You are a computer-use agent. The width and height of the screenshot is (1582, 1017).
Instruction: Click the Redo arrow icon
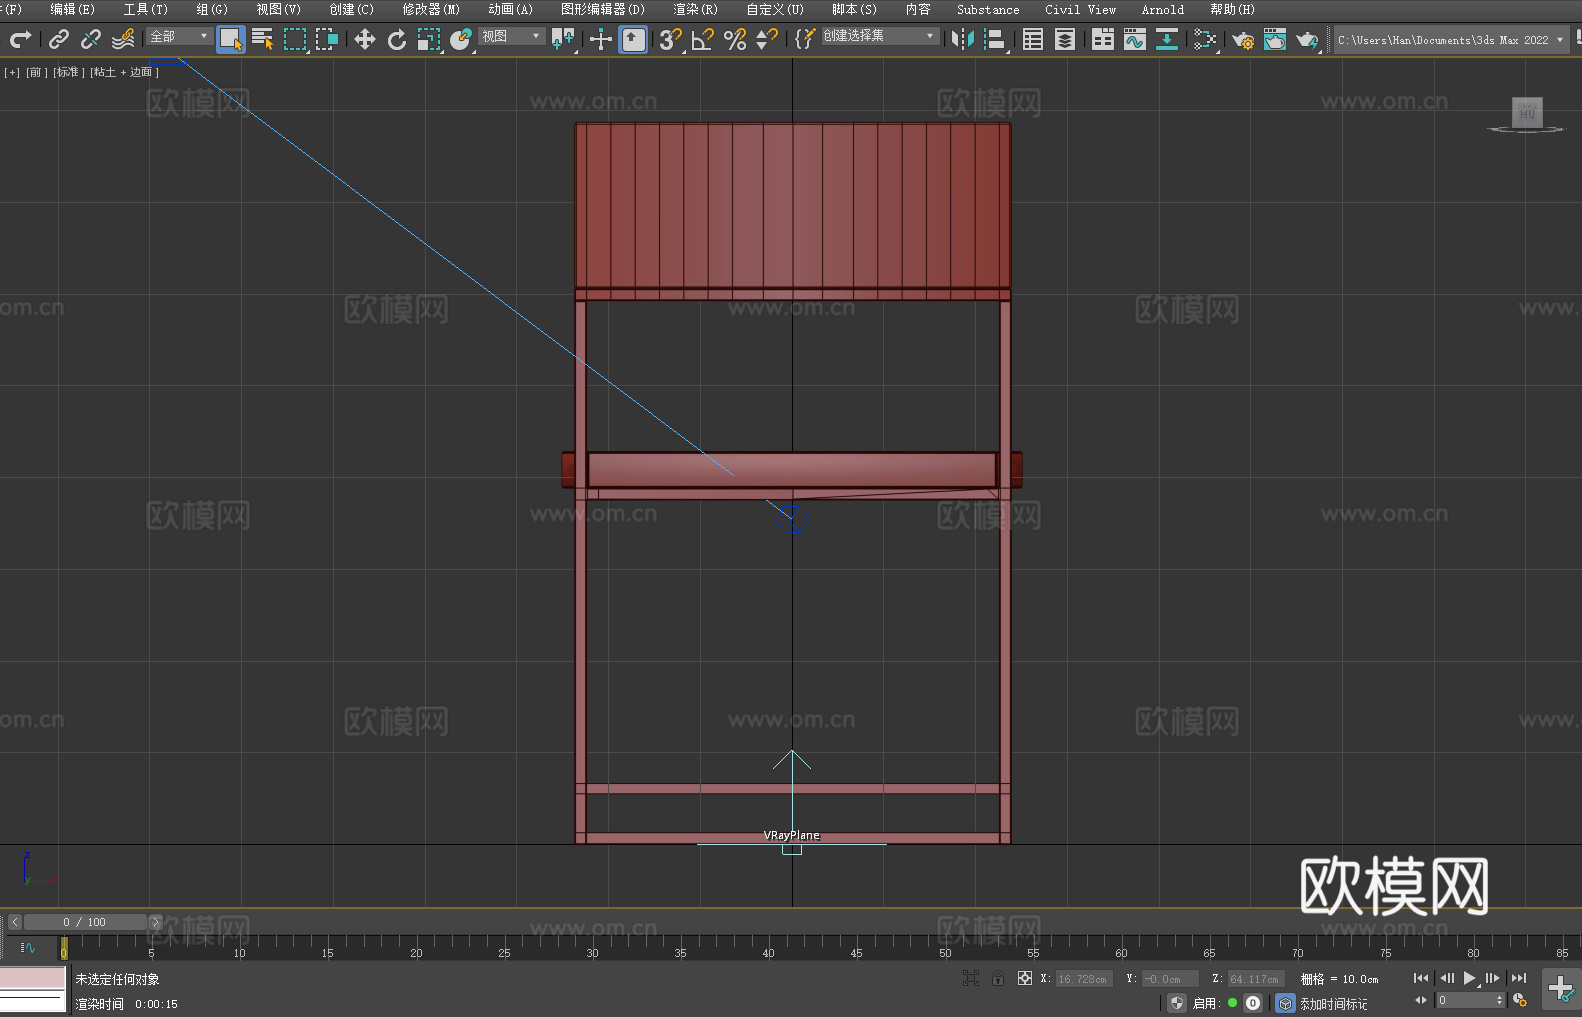[x=20, y=39]
